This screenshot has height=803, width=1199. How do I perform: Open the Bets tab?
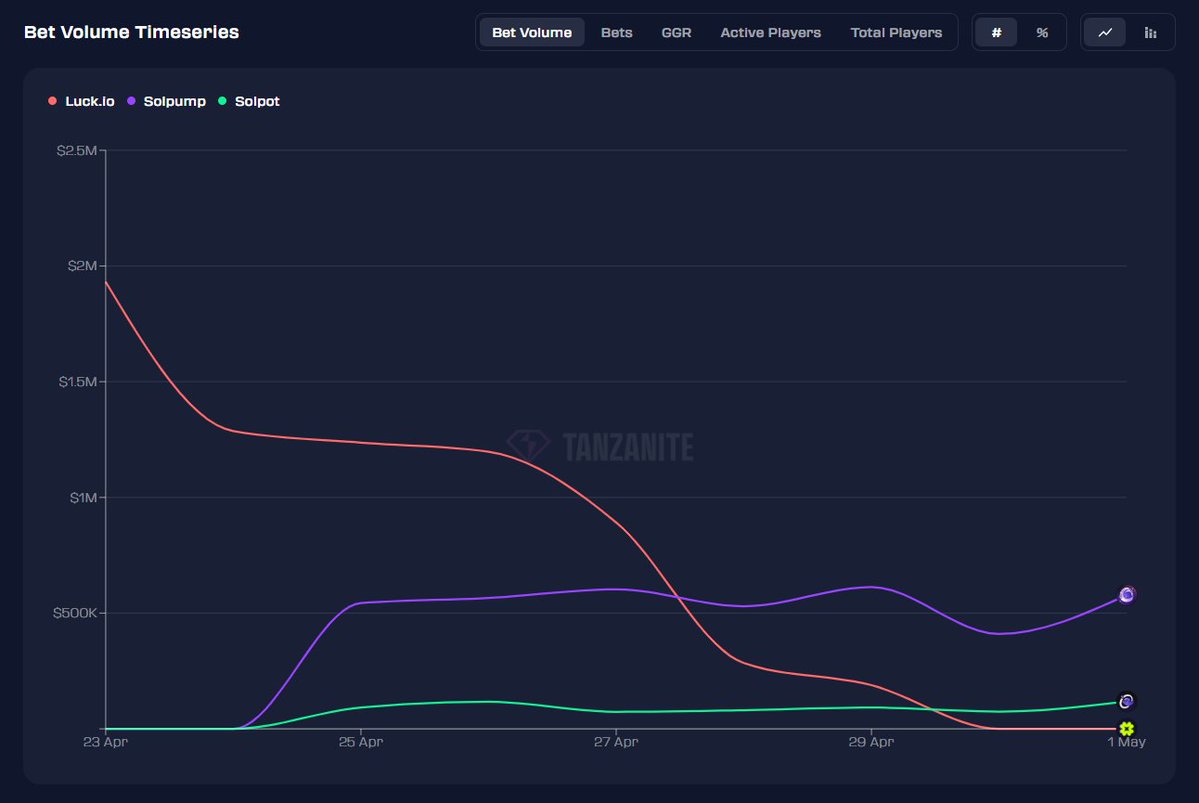616,32
